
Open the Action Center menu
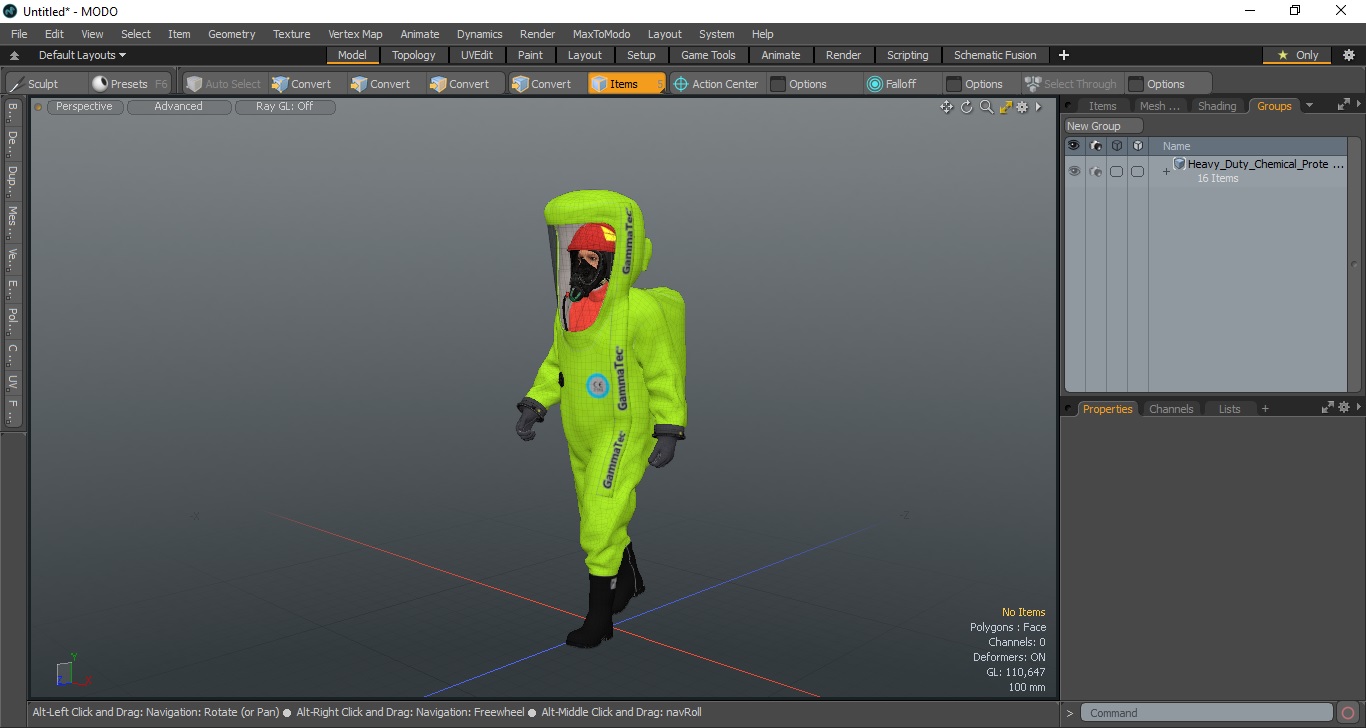[x=716, y=84]
